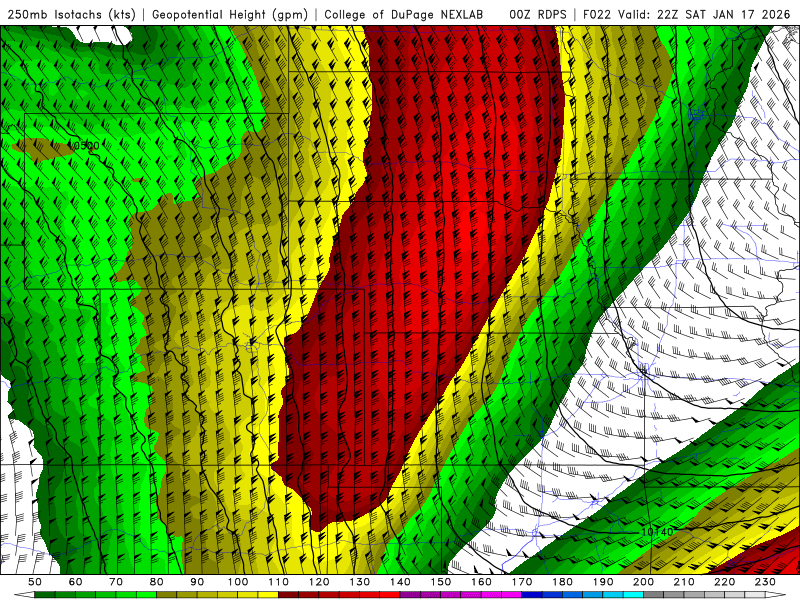This screenshot has width=800, height=600.
Task: Click the "22Z SAT JAN 17 2026" valid time
Action: pos(723,15)
